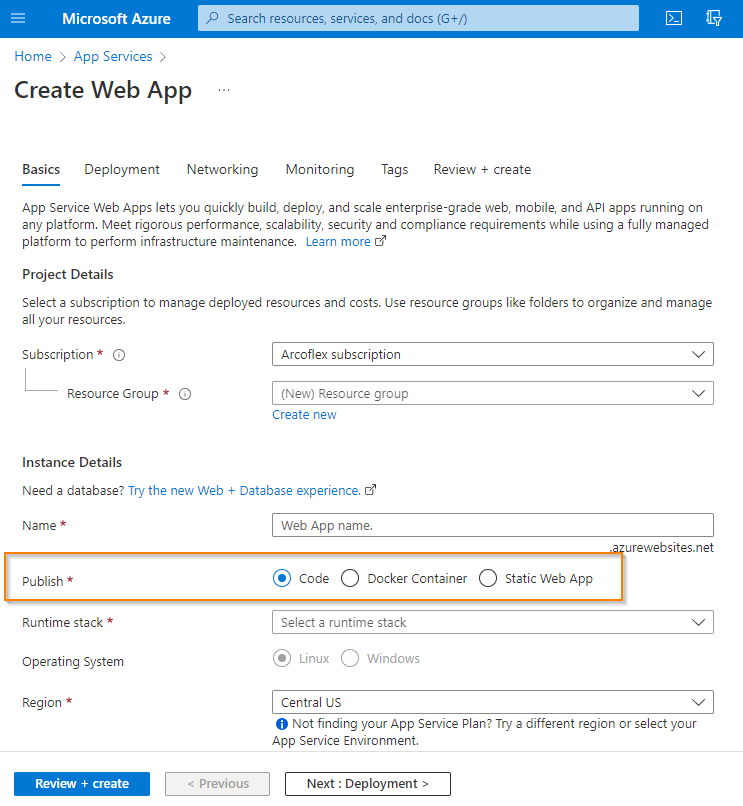Screen dimensions: 743x806
Task: Switch to the Review + create tab
Action: coord(482,170)
